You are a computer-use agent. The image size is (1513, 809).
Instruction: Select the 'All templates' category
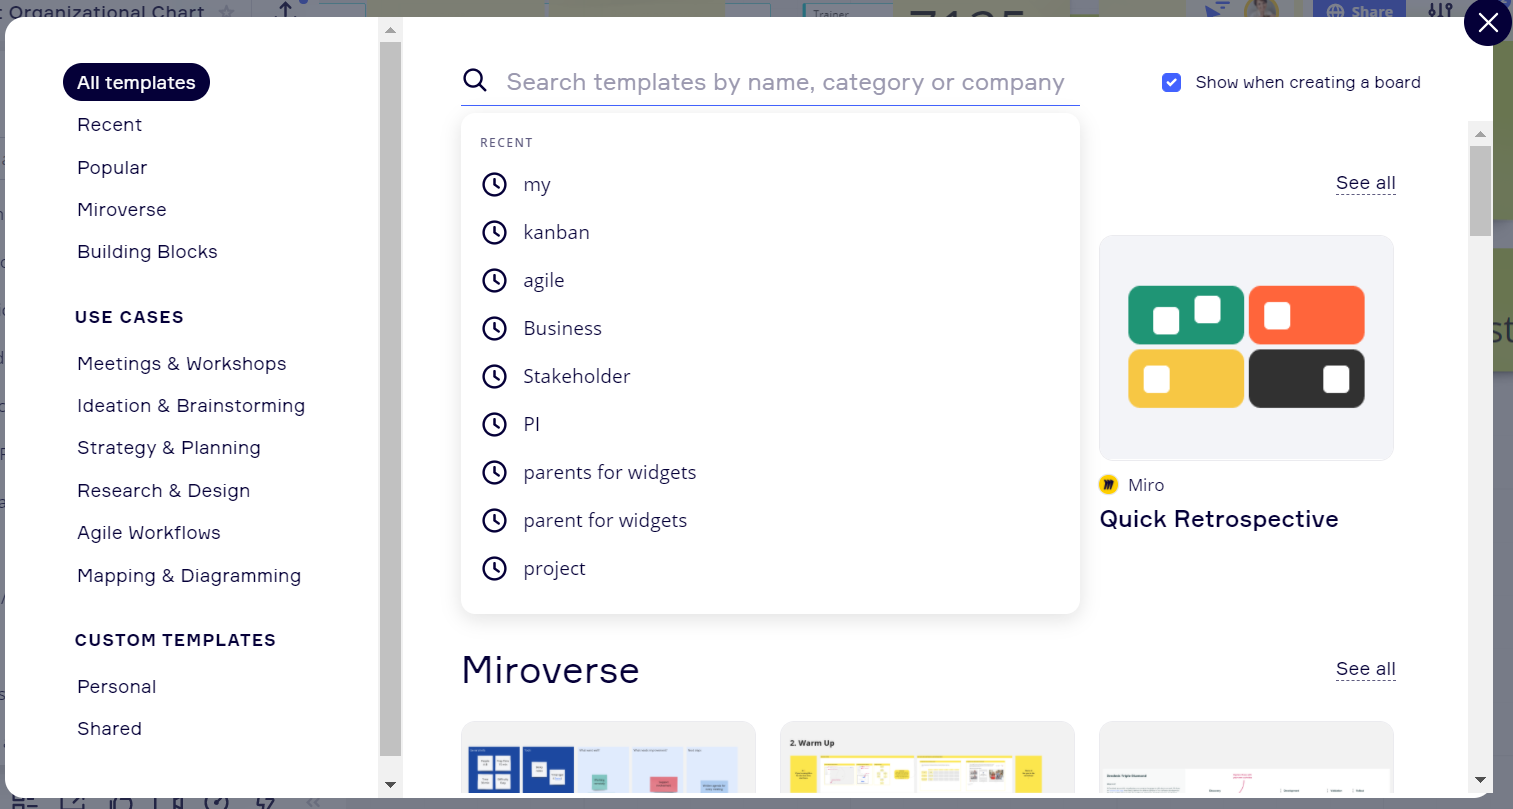[x=136, y=83]
